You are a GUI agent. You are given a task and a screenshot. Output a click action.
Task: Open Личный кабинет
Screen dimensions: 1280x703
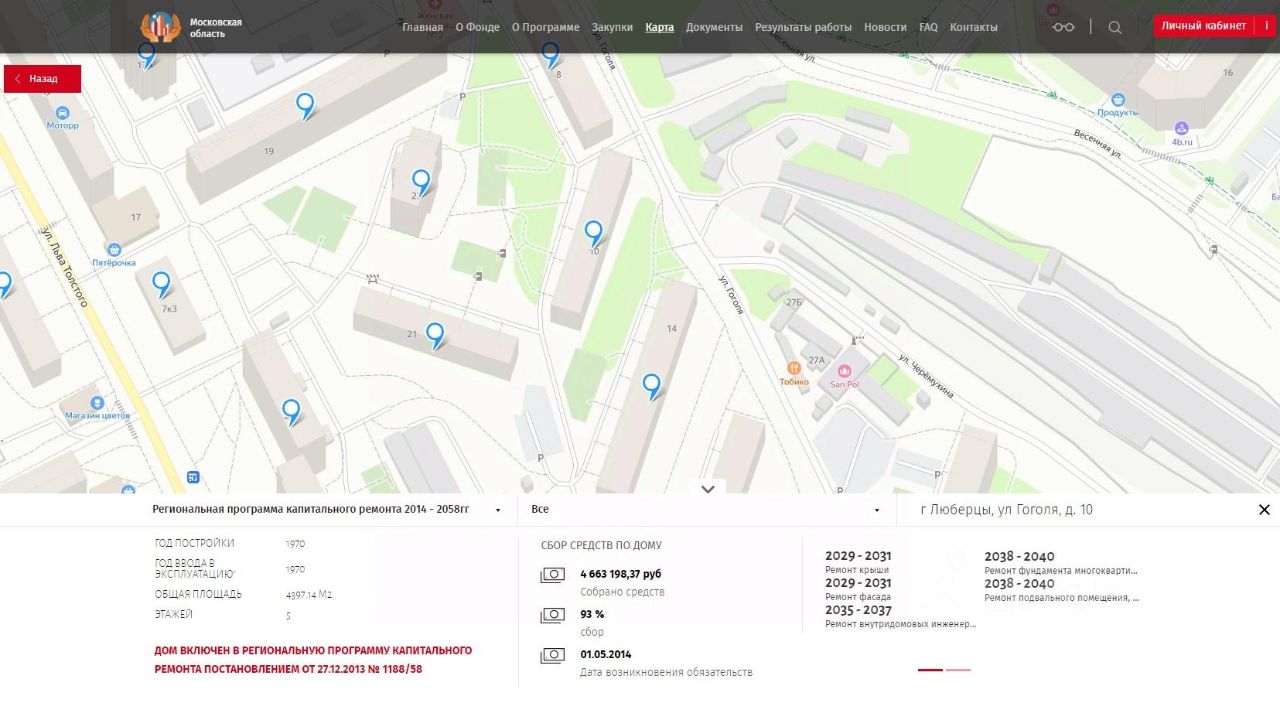point(1203,26)
